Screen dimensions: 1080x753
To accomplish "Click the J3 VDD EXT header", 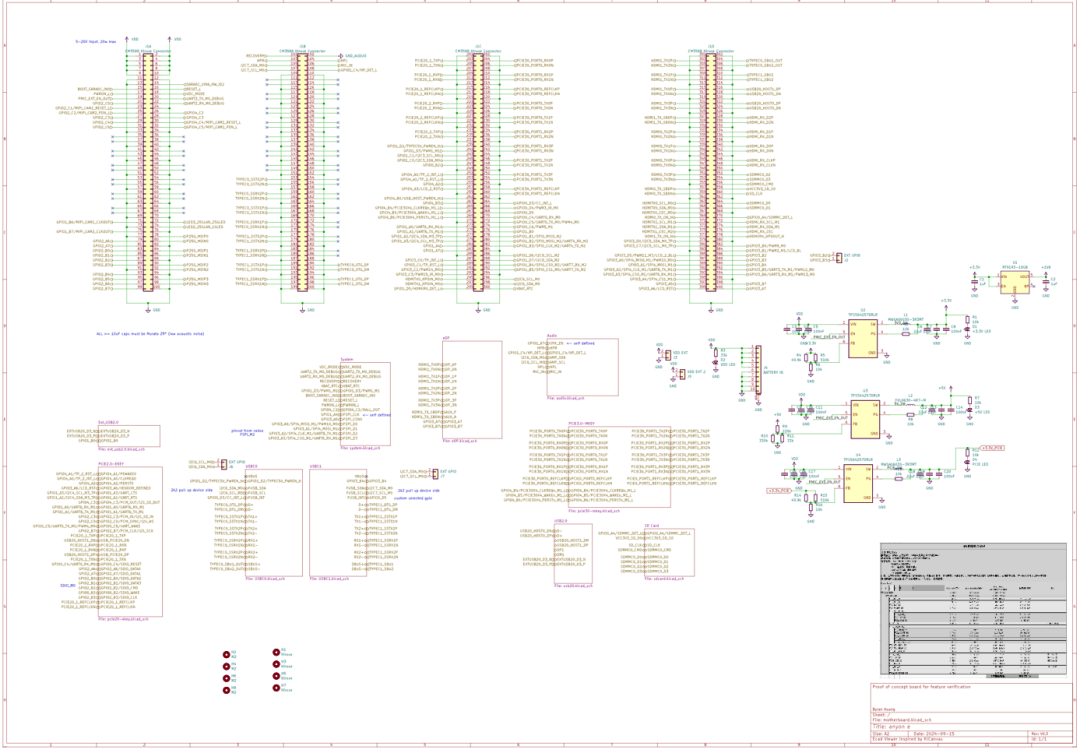I will point(667,355).
